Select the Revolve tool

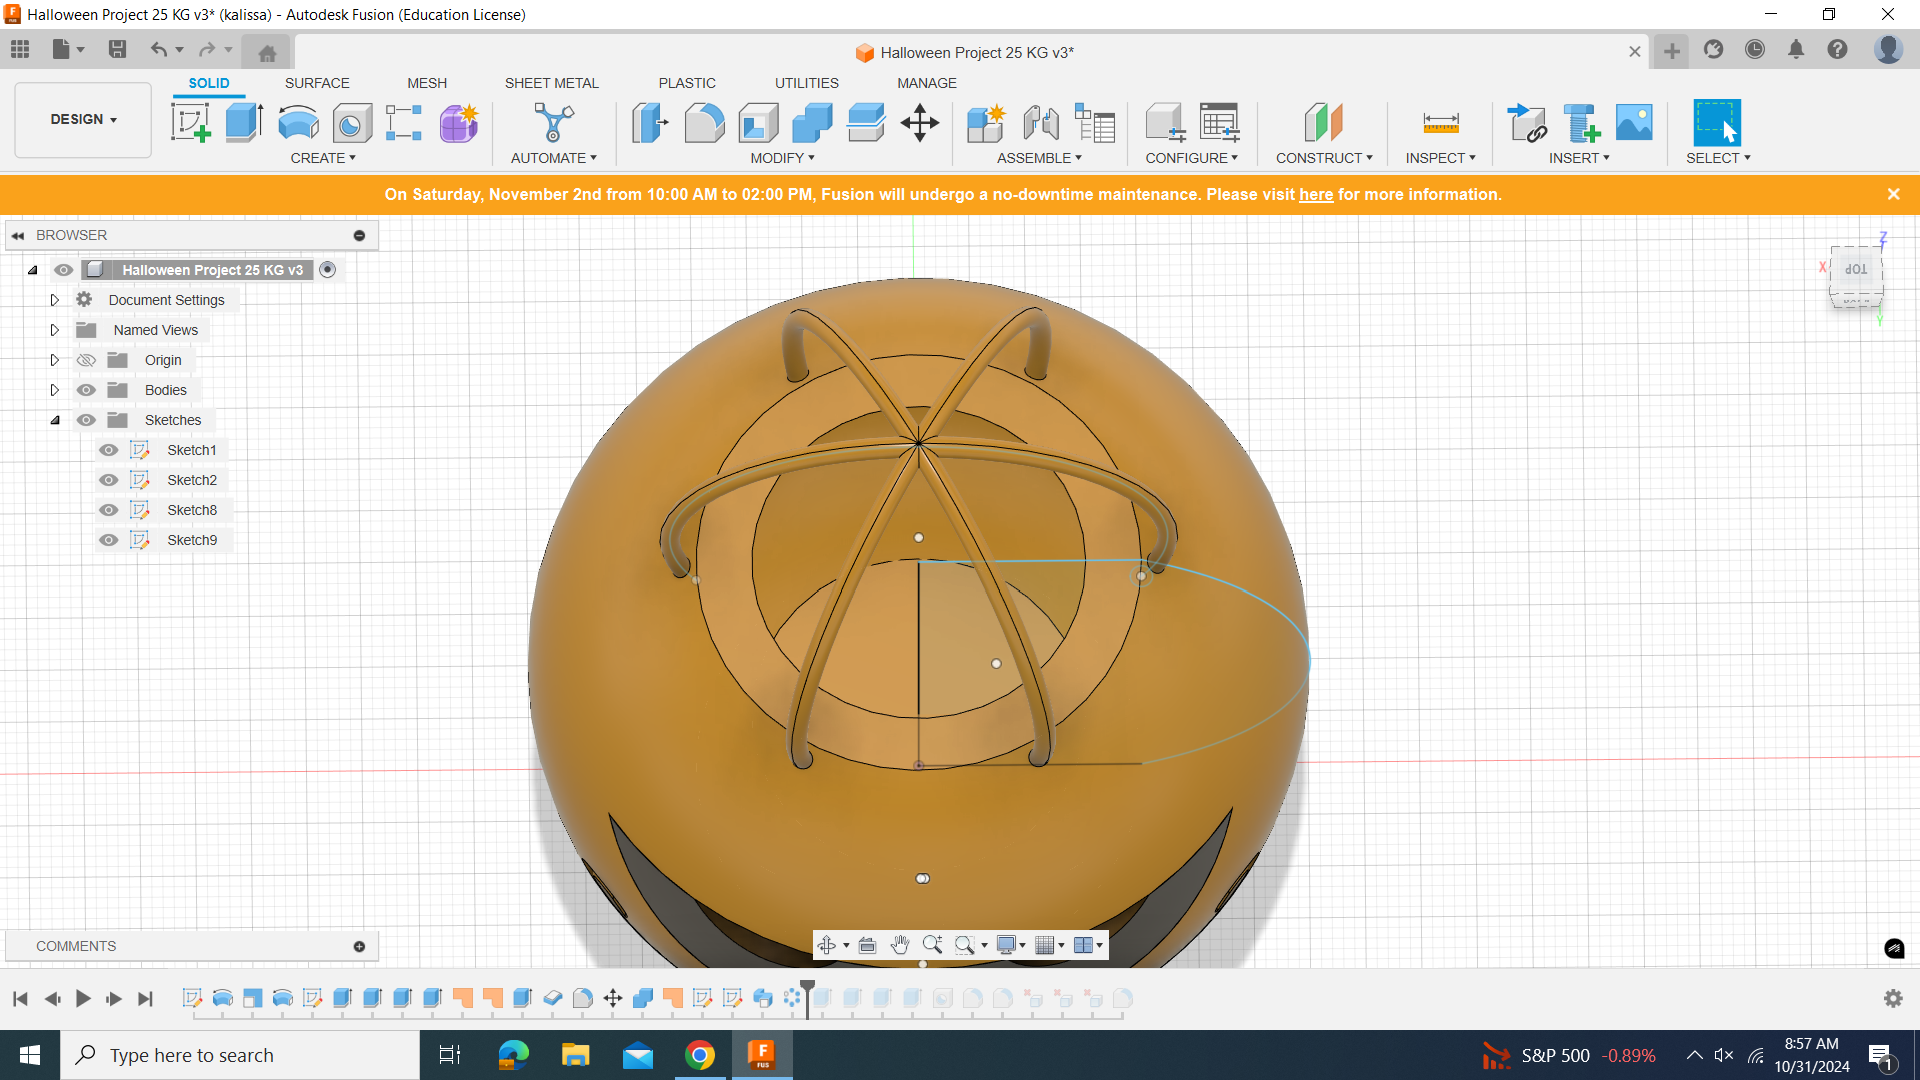[x=298, y=123]
